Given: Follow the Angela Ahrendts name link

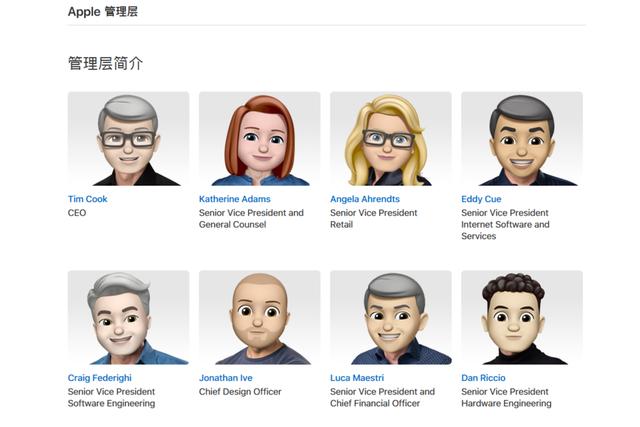Looking at the screenshot, I should 365,199.
